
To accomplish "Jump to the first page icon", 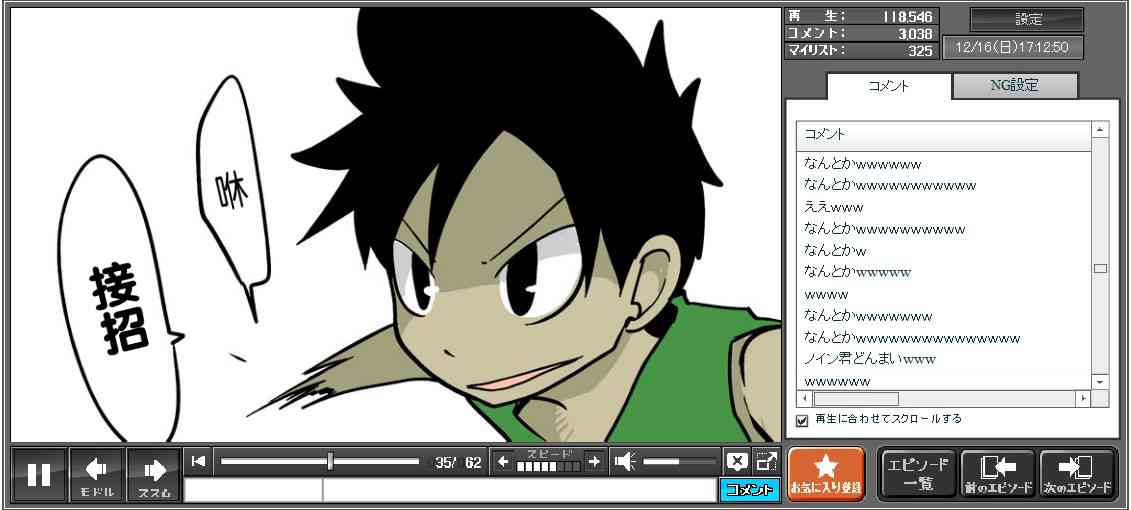I will click(x=199, y=461).
